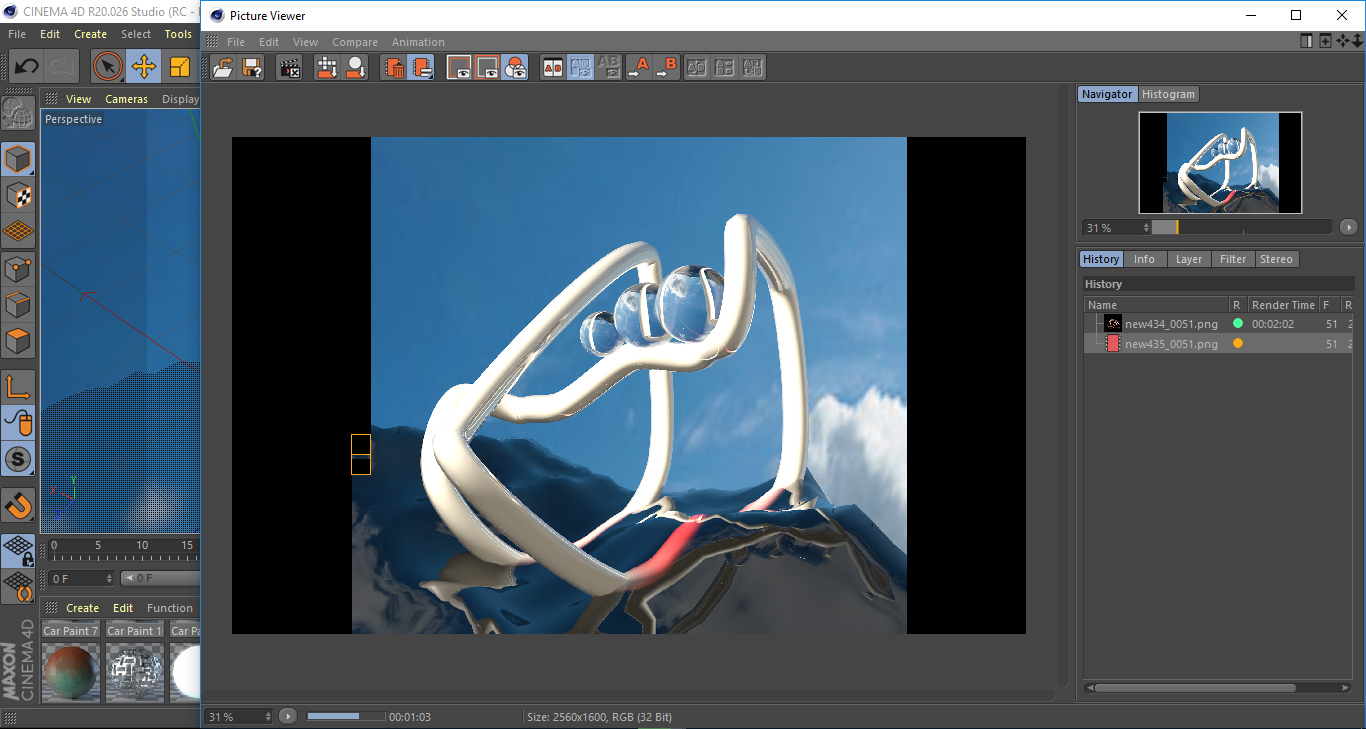Open Picture Viewer File menu
The height and width of the screenshot is (729, 1366).
click(236, 42)
